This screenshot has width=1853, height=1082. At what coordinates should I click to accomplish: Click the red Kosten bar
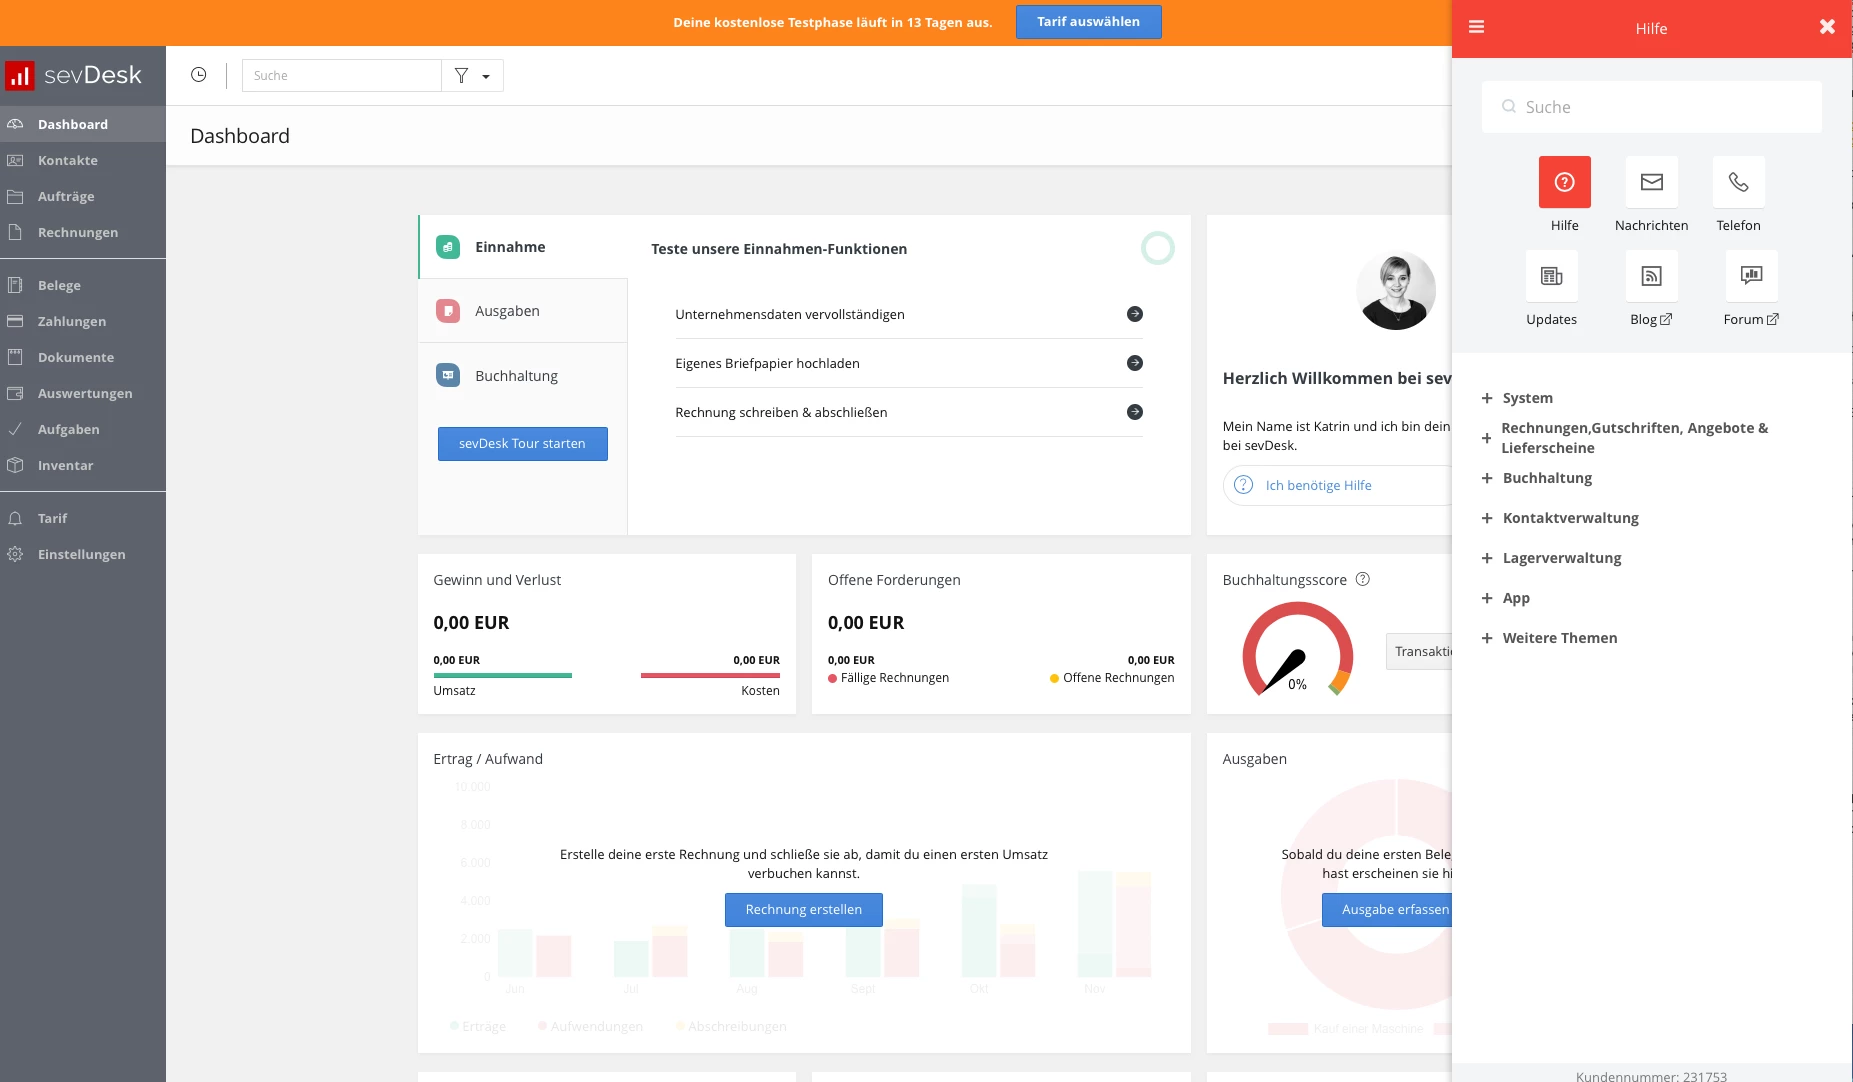pyautogui.click(x=710, y=676)
